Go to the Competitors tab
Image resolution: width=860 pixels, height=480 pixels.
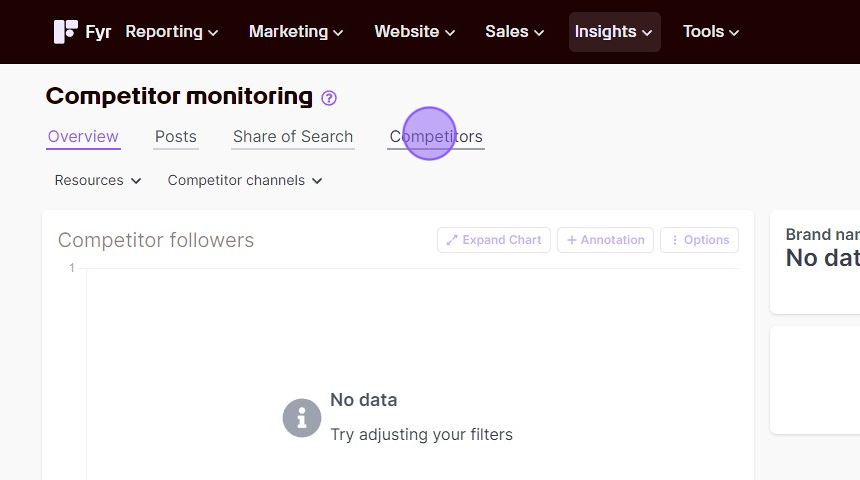[x=436, y=137]
